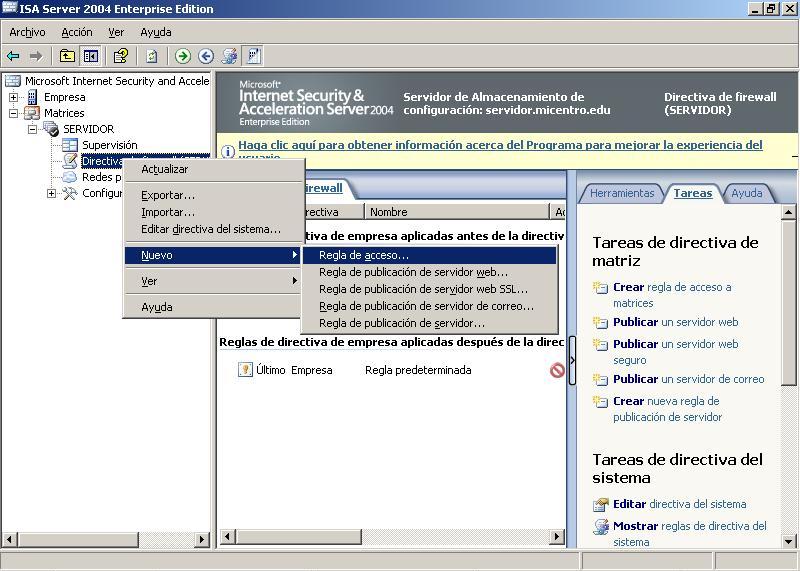Switch to the Herramientas tab
This screenshot has width=800, height=571.
pyautogui.click(x=621, y=193)
